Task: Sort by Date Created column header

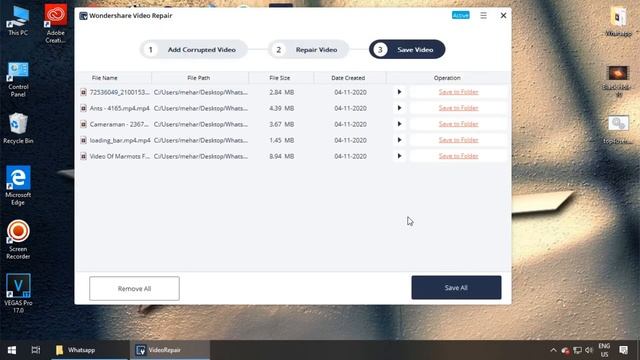Action: pos(348,78)
